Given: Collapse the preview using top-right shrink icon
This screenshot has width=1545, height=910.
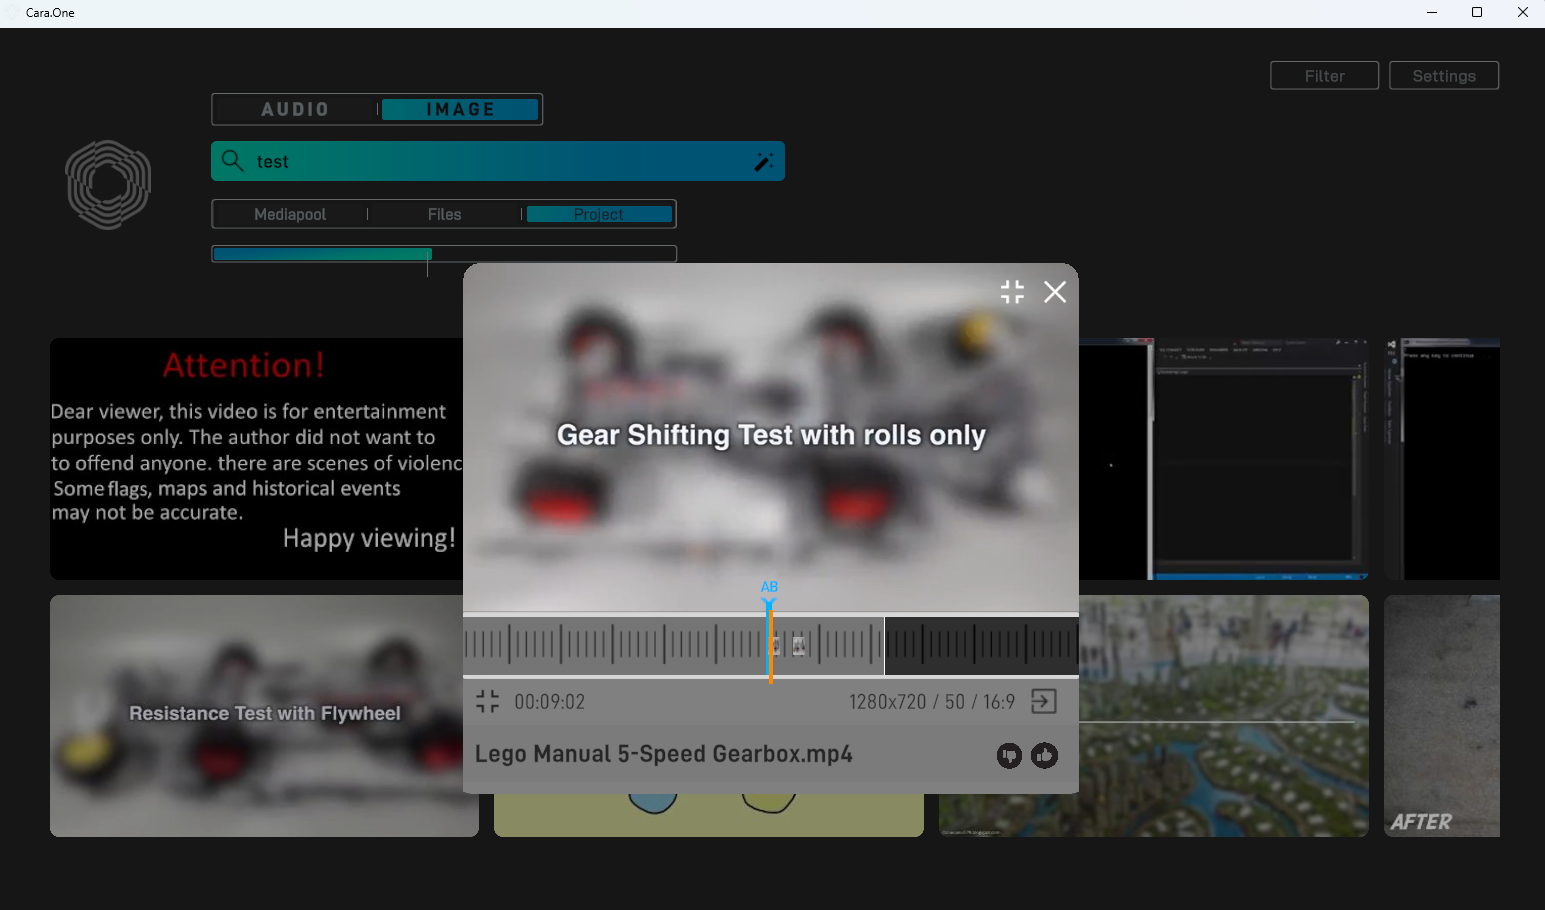Looking at the screenshot, I should (x=1012, y=292).
